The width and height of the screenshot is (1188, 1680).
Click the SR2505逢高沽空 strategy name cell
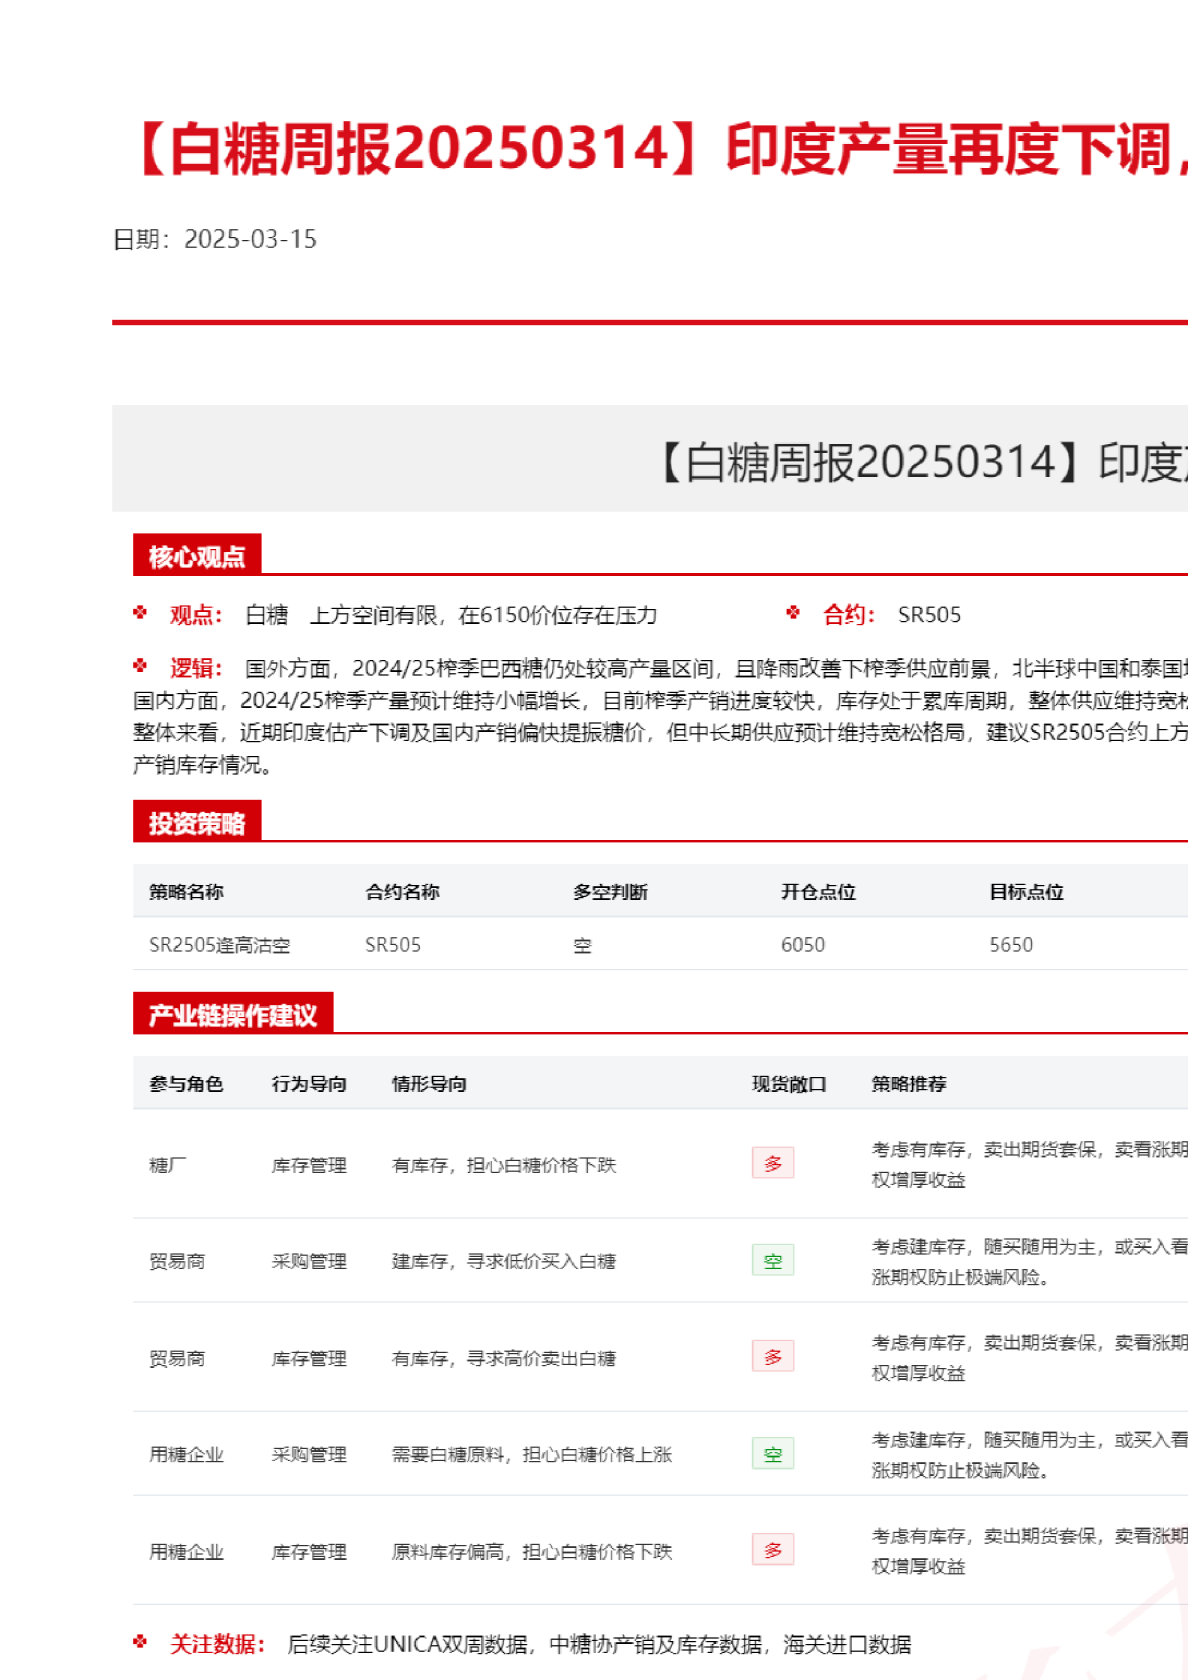pos(219,945)
